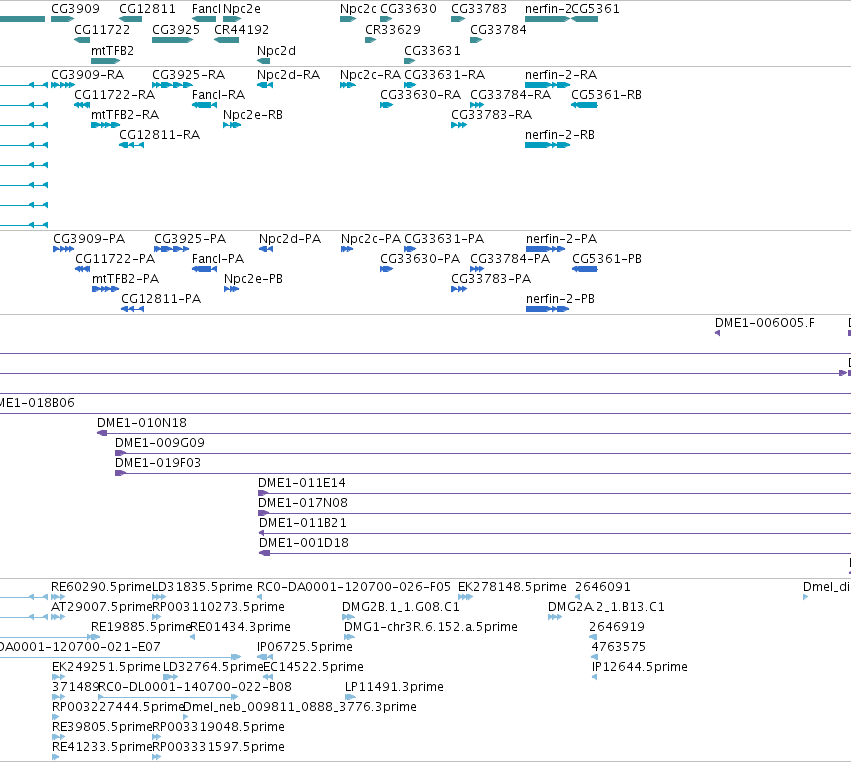
Task: Select the DME1-019F03 clone label
Action: coord(158,463)
